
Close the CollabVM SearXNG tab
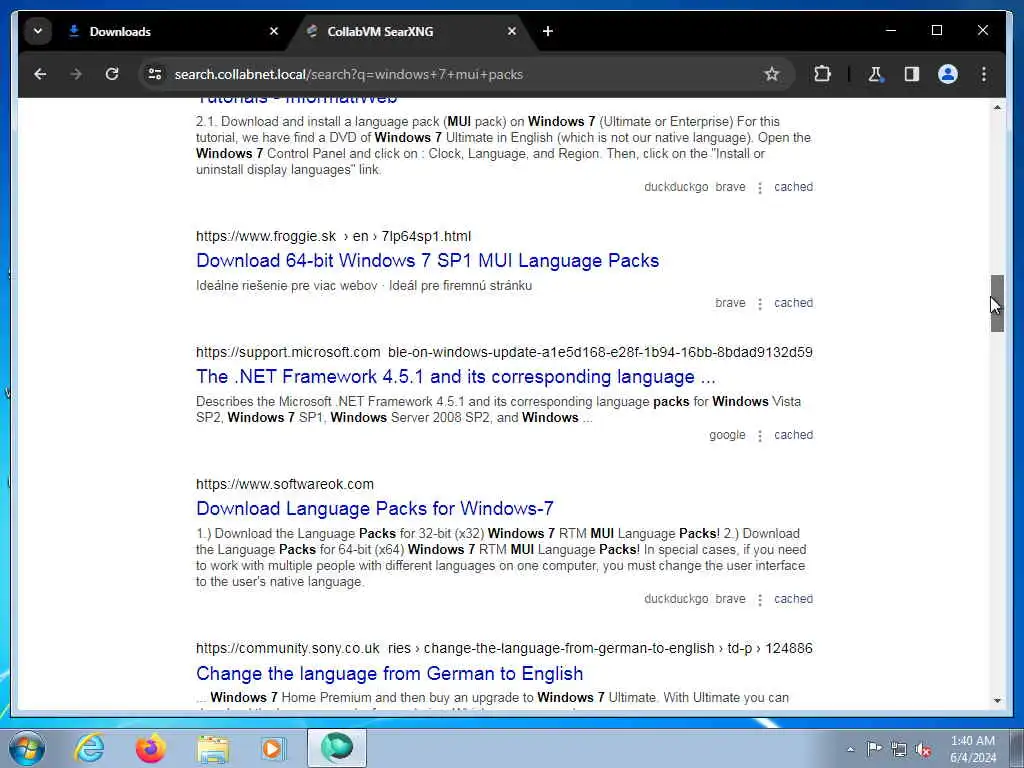(x=512, y=31)
